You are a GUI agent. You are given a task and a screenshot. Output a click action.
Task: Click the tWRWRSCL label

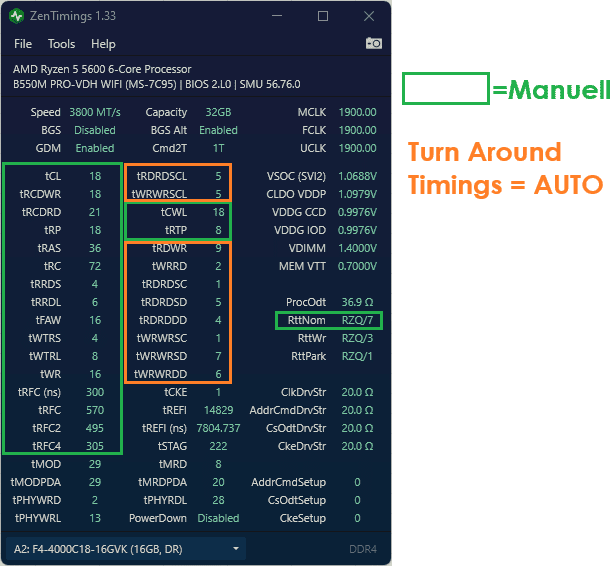tap(160, 194)
